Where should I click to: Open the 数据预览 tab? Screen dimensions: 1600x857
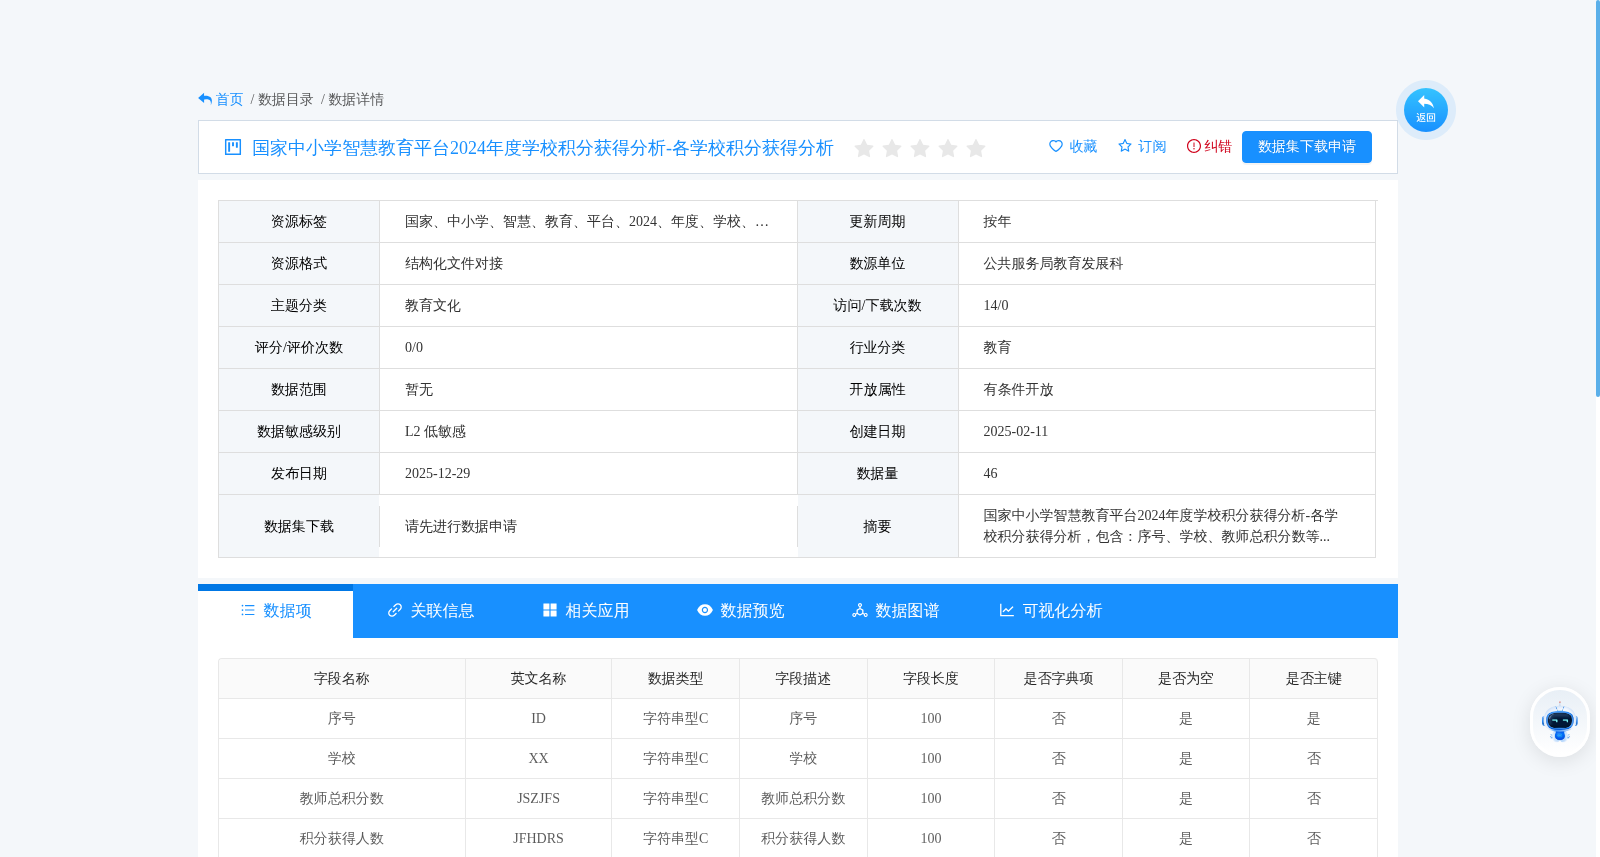pyautogui.click(x=741, y=611)
